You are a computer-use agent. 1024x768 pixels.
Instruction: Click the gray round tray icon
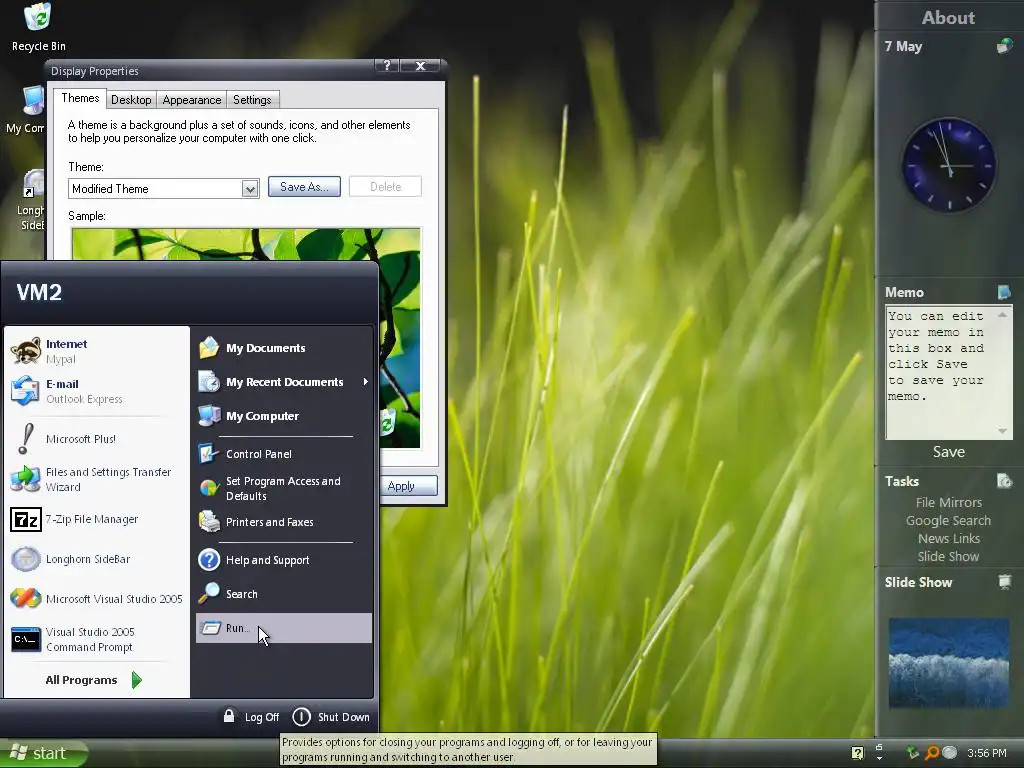pos(950,752)
